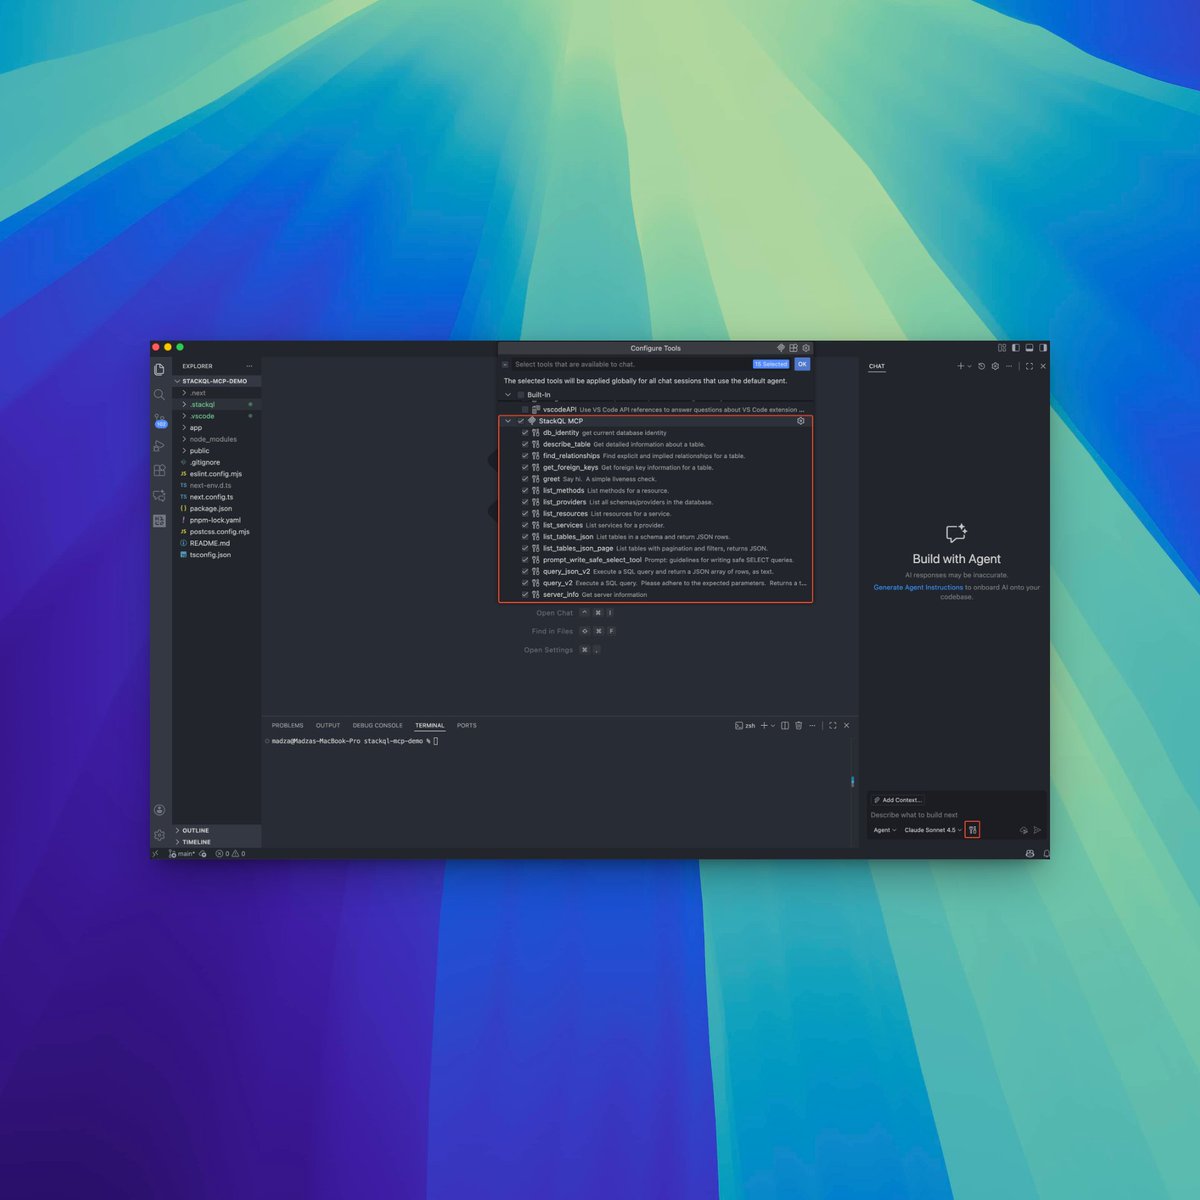This screenshot has height=1200, width=1200.
Task: Kill terminal with trash icon
Action: click(798, 725)
